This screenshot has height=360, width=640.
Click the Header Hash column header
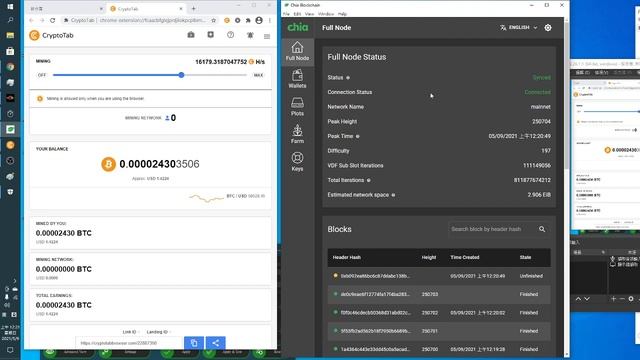[347, 258]
